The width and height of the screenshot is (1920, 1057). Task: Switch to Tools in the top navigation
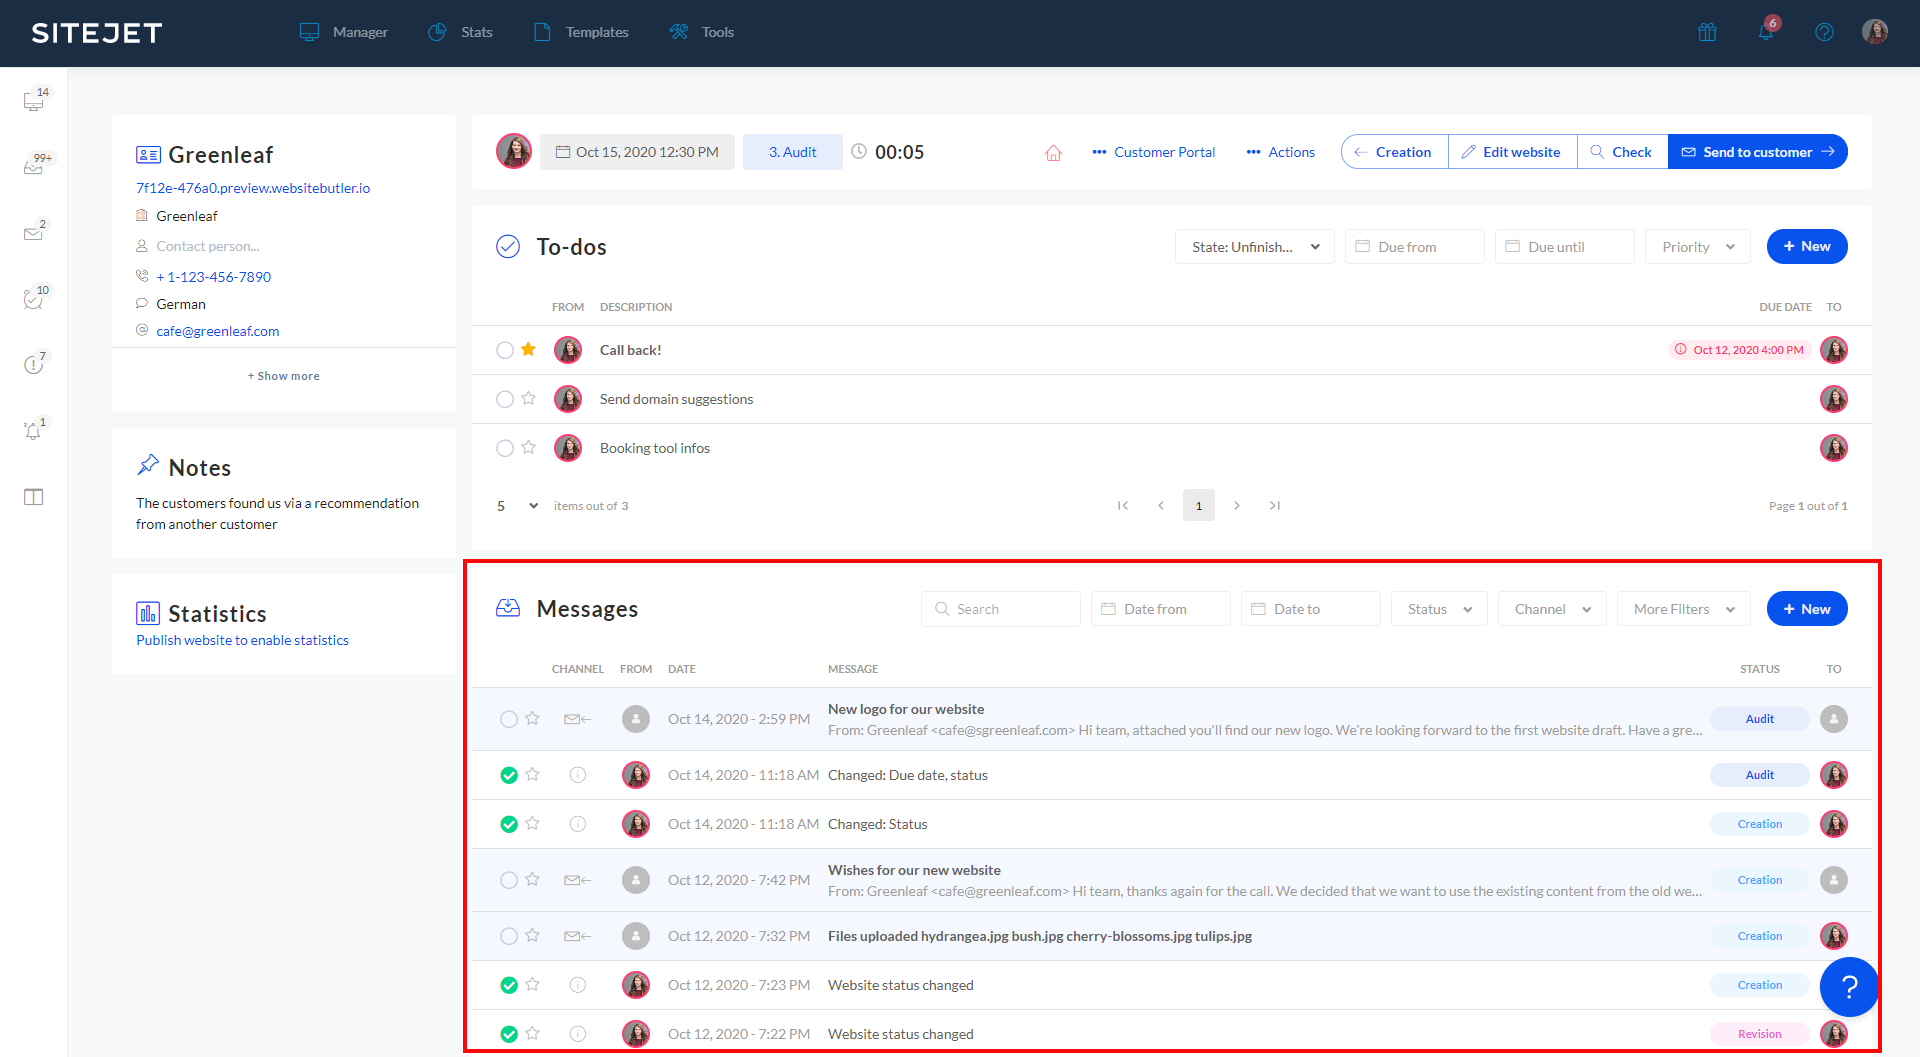pos(716,32)
